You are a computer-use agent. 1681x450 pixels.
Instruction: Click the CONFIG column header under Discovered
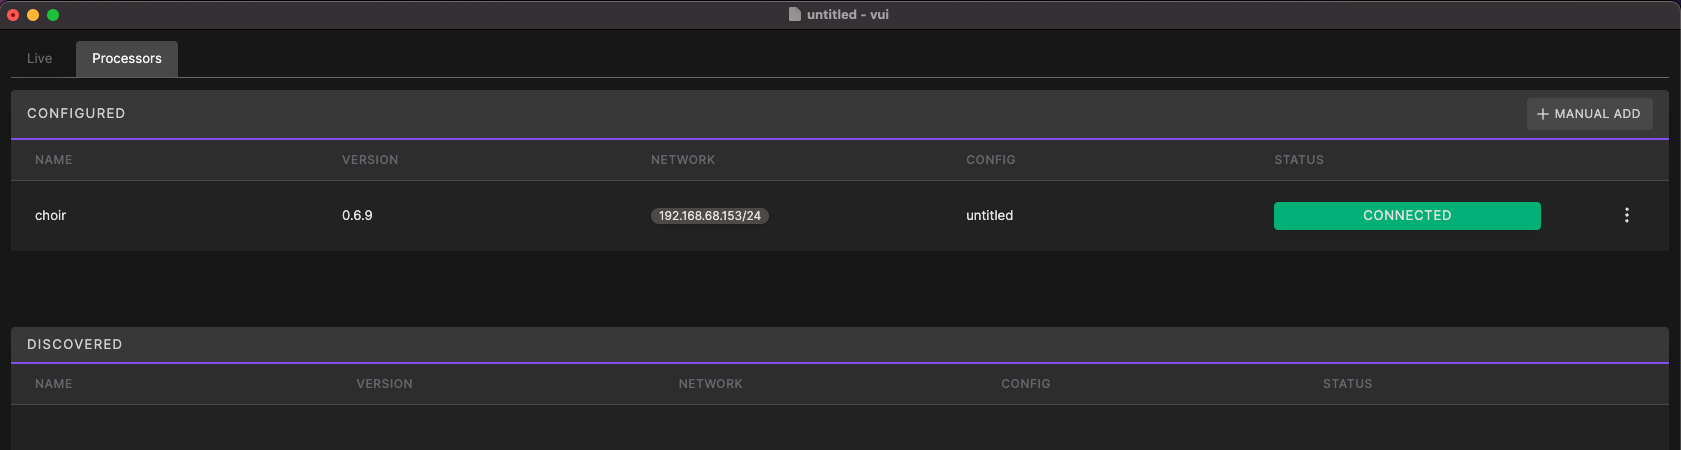point(1025,384)
